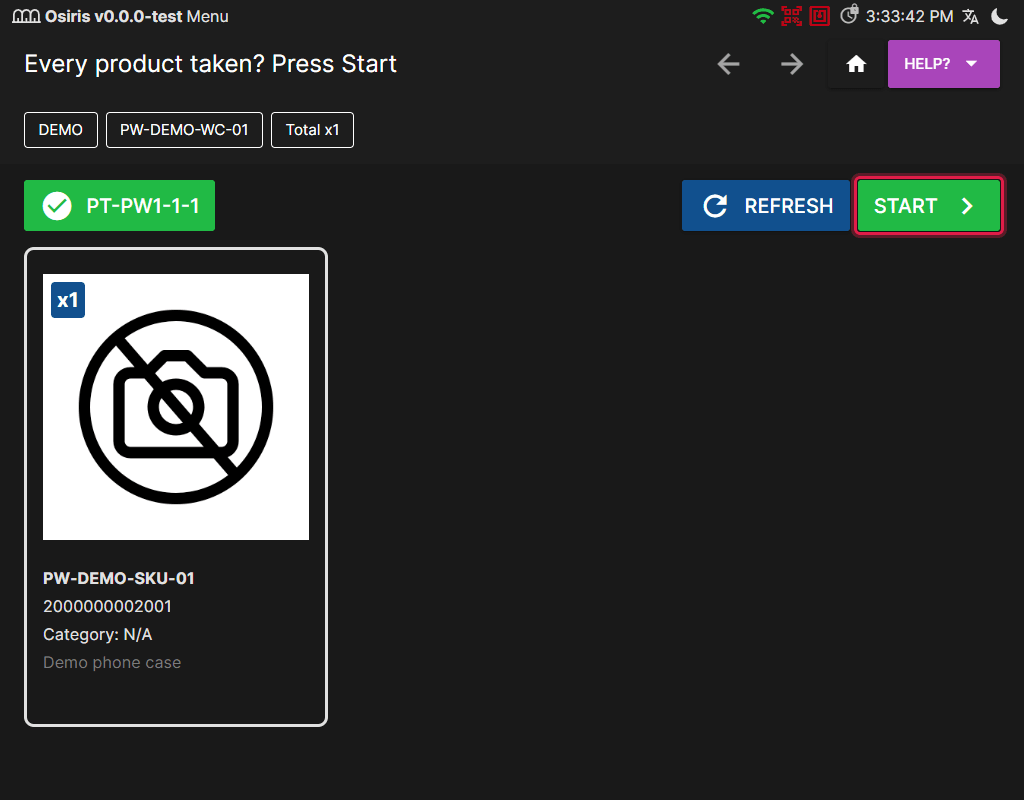
Task: Go back with the left arrow
Action: (728, 64)
